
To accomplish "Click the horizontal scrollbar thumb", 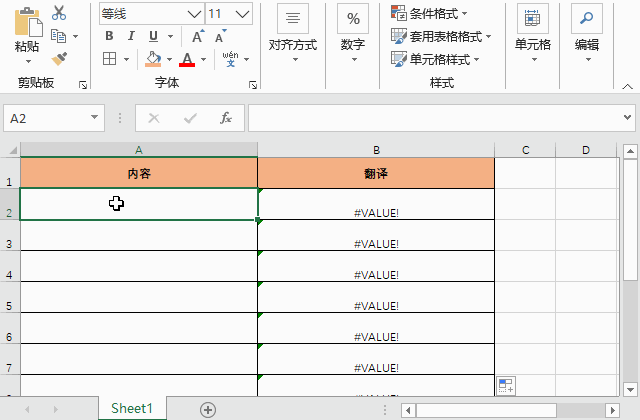I will click(487, 410).
